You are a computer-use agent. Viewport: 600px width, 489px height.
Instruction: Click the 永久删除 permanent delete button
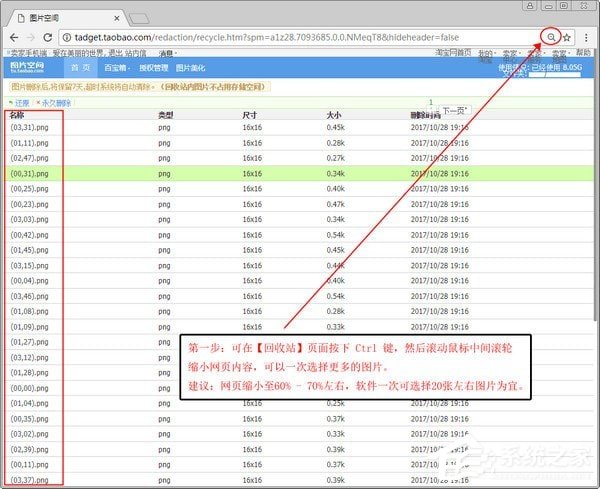pyautogui.click(x=54, y=103)
